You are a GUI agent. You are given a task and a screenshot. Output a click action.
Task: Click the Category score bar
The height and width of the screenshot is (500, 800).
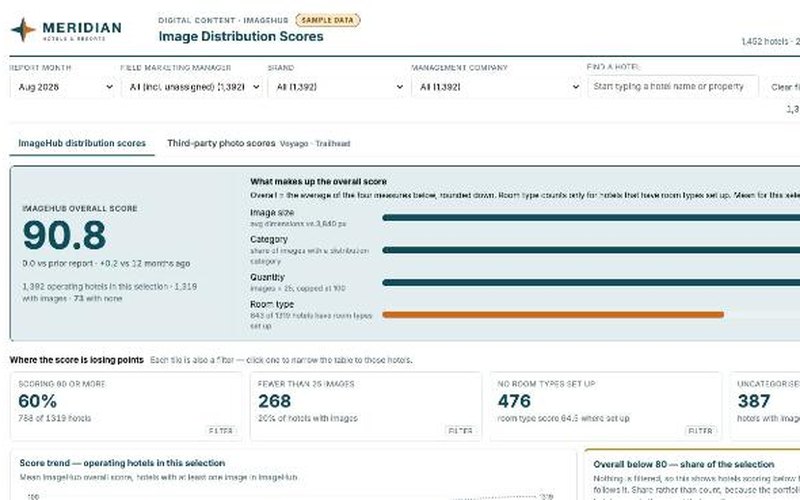click(x=591, y=250)
